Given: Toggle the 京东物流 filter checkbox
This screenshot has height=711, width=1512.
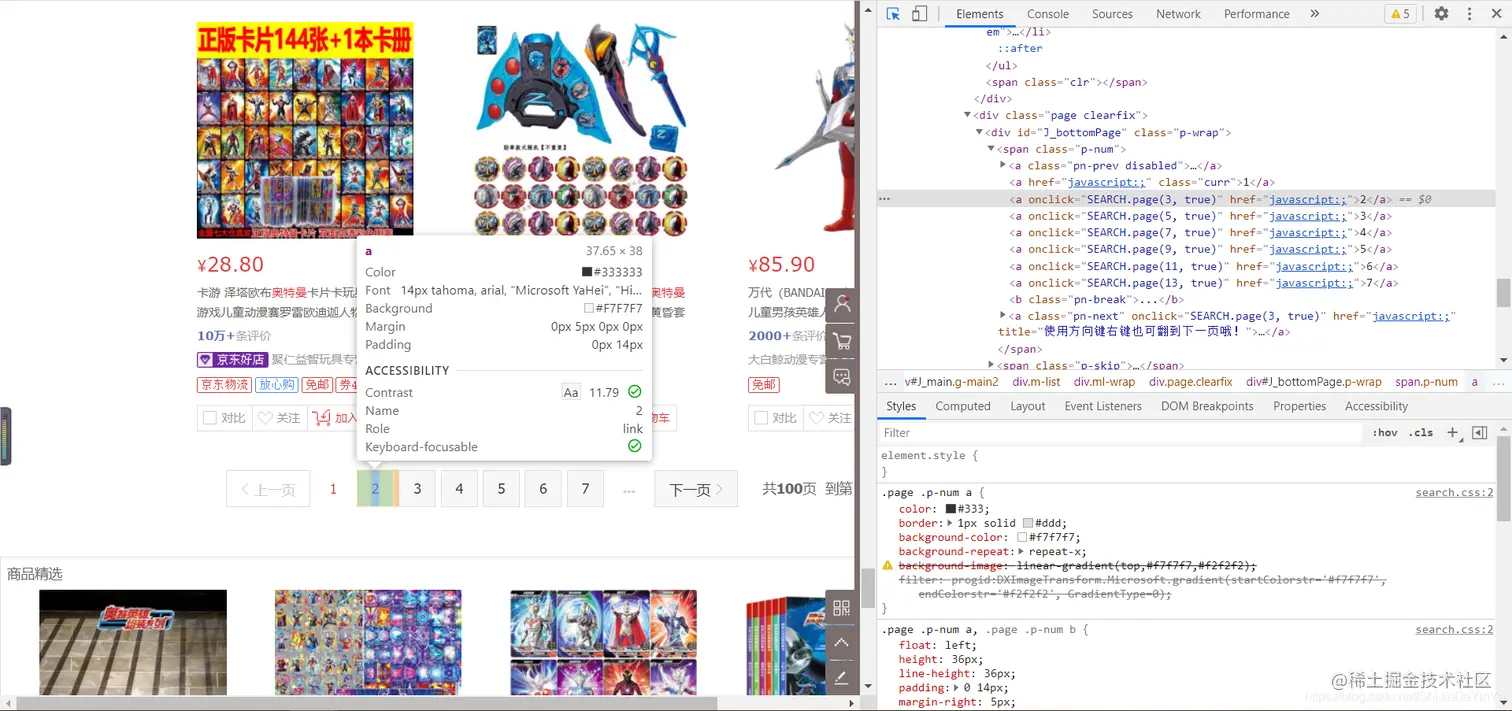Looking at the screenshot, I should (x=223, y=385).
